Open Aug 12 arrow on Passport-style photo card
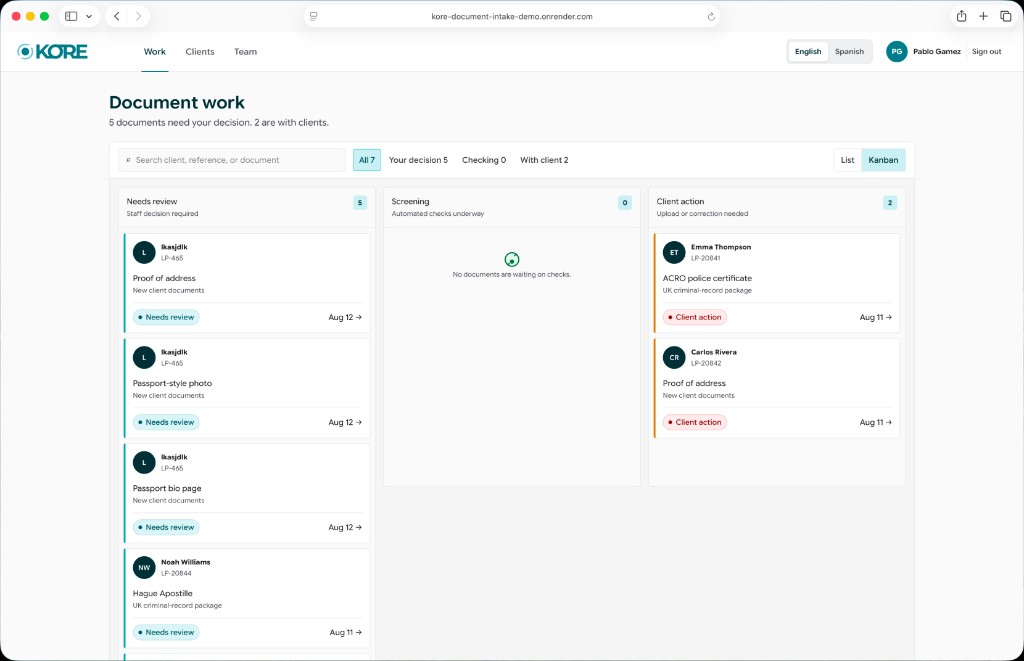Image resolution: width=1024 pixels, height=661 pixels. [x=345, y=422]
